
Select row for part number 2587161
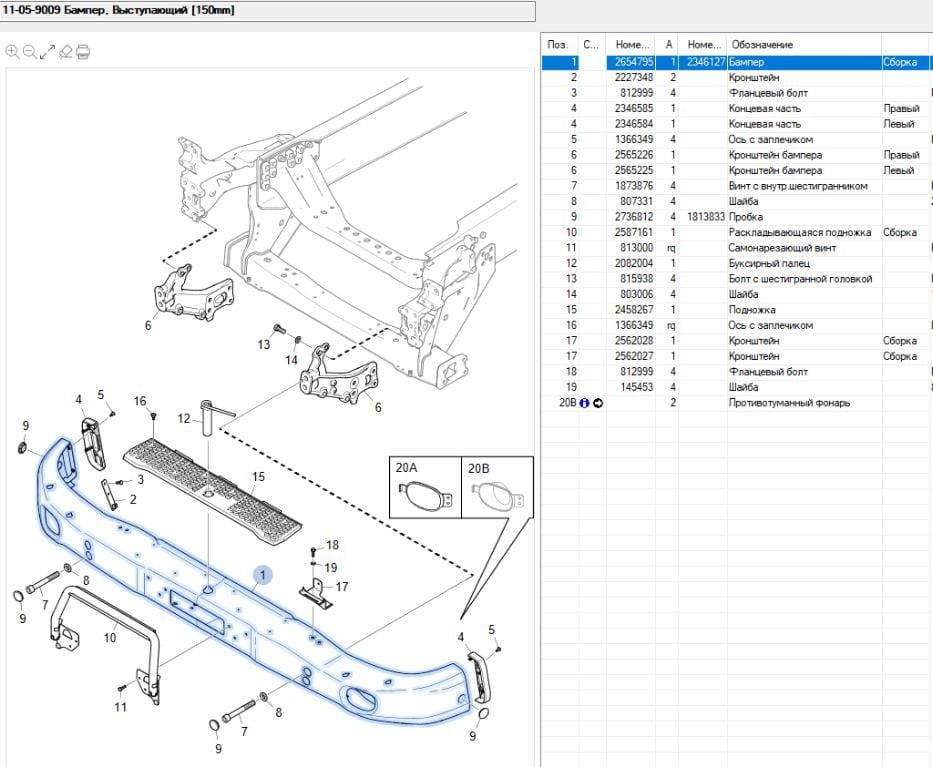pyautogui.click(x=634, y=232)
